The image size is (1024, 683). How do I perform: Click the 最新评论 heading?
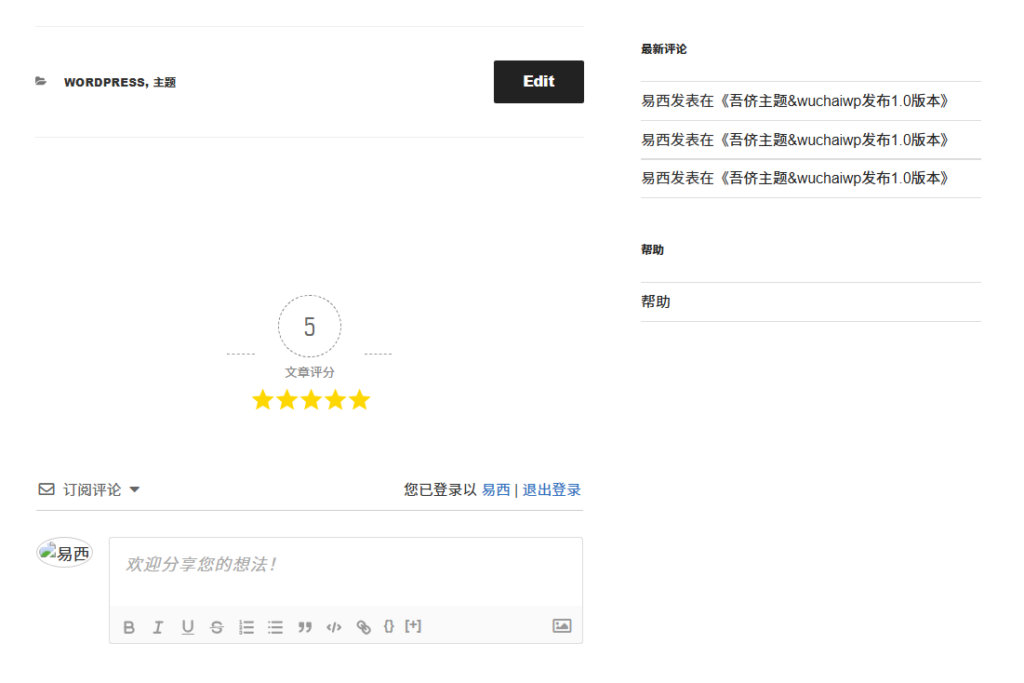pyautogui.click(x=664, y=49)
